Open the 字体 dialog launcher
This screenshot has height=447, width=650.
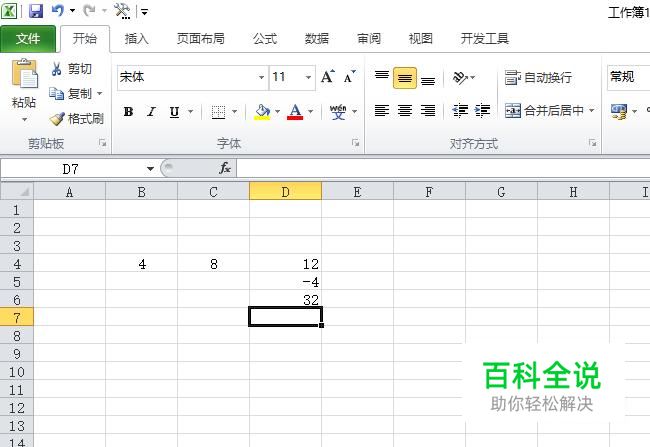pos(355,143)
